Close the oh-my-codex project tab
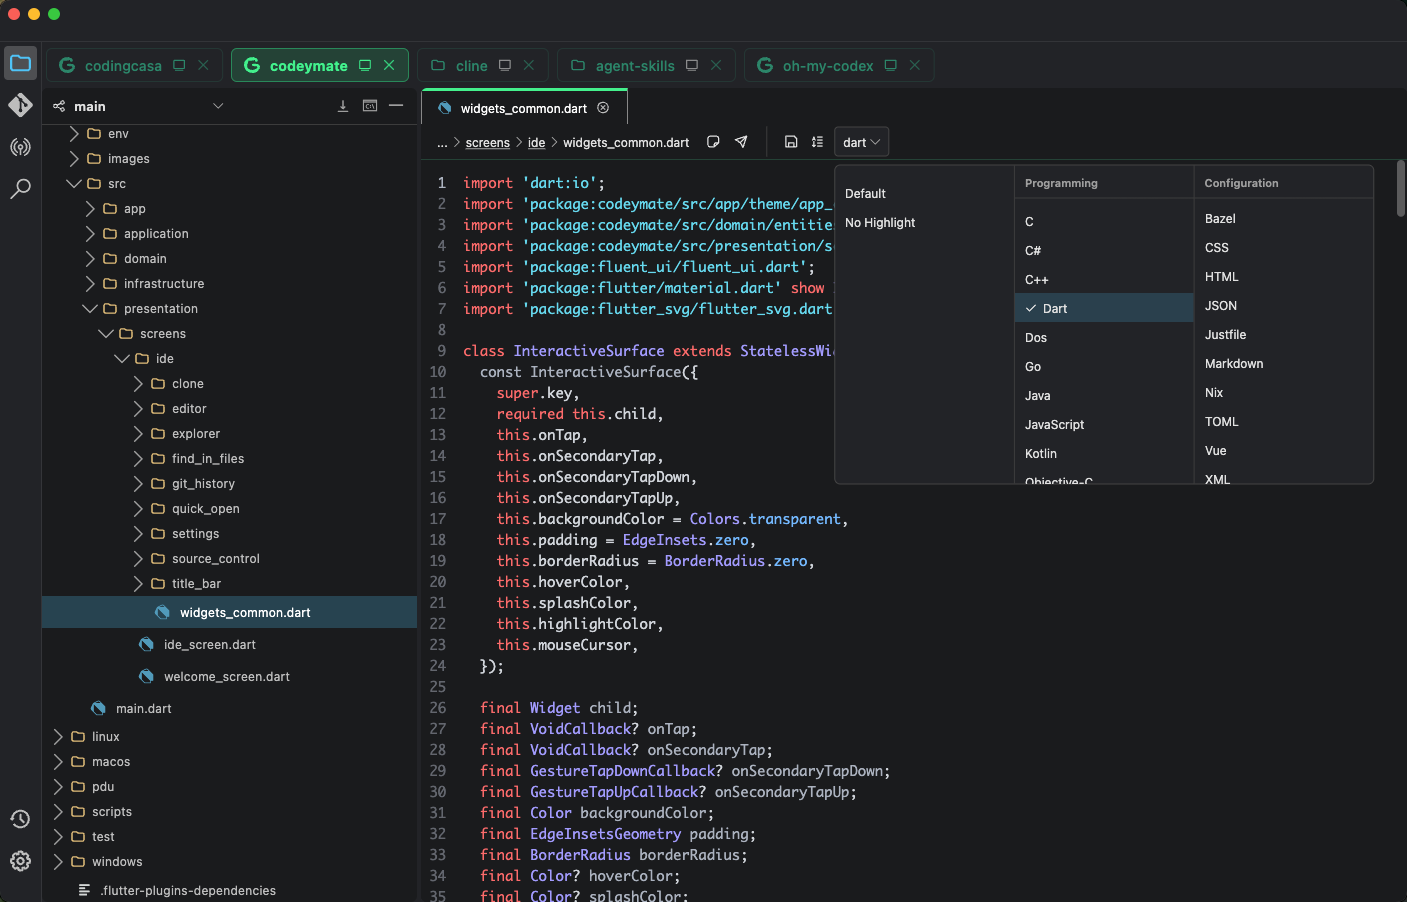 (915, 65)
